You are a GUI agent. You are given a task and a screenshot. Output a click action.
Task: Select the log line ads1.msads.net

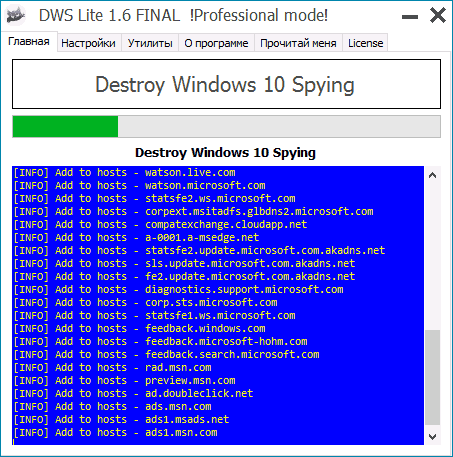pyautogui.click(x=121, y=420)
